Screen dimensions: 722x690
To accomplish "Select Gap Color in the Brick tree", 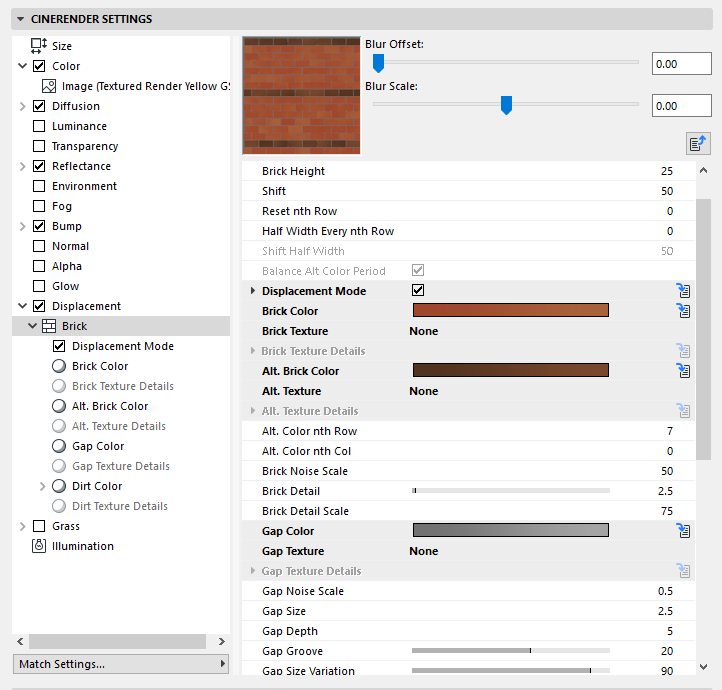I will (98, 446).
